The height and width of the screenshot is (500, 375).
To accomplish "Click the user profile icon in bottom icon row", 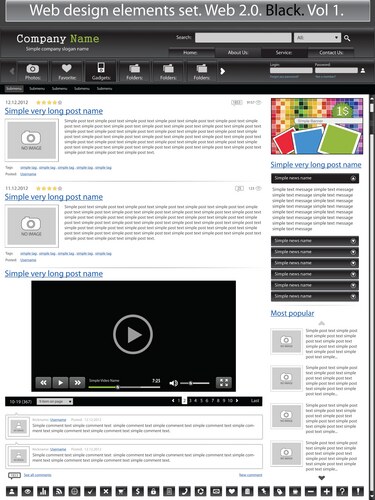I will 12,491.
